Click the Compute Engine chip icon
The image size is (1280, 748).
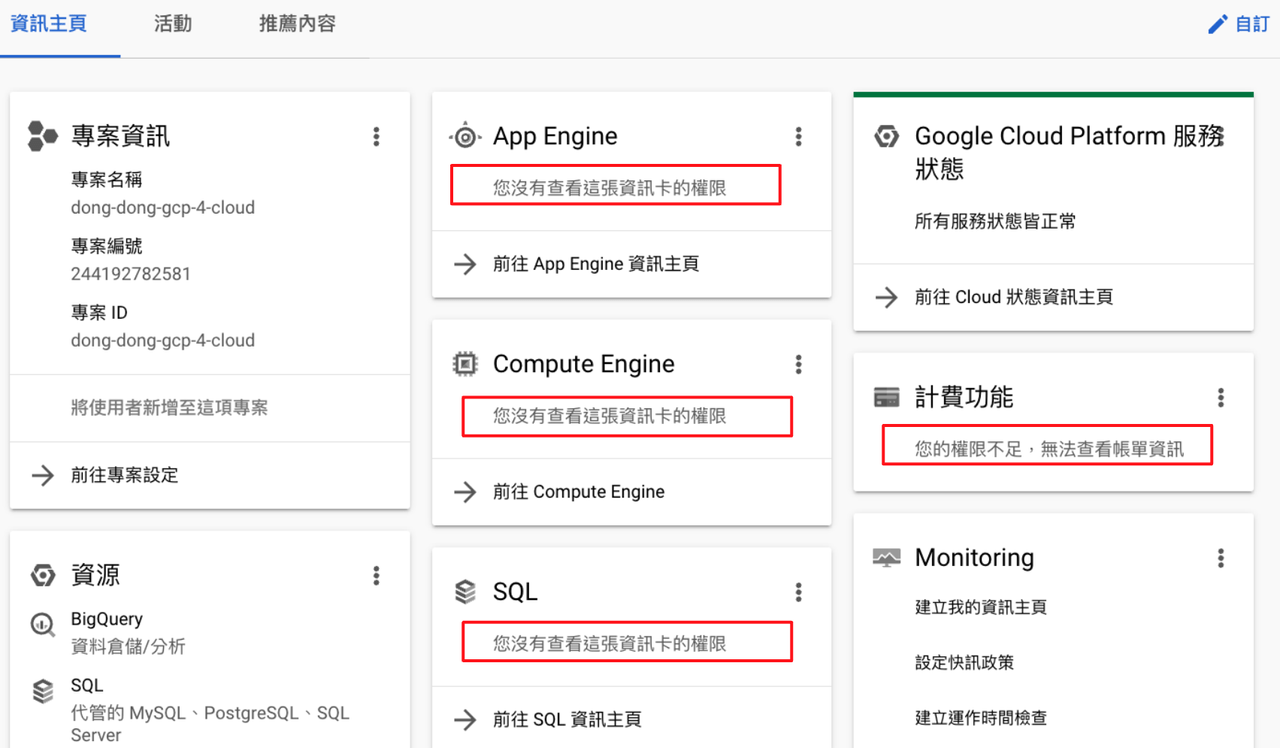click(x=465, y=364)
